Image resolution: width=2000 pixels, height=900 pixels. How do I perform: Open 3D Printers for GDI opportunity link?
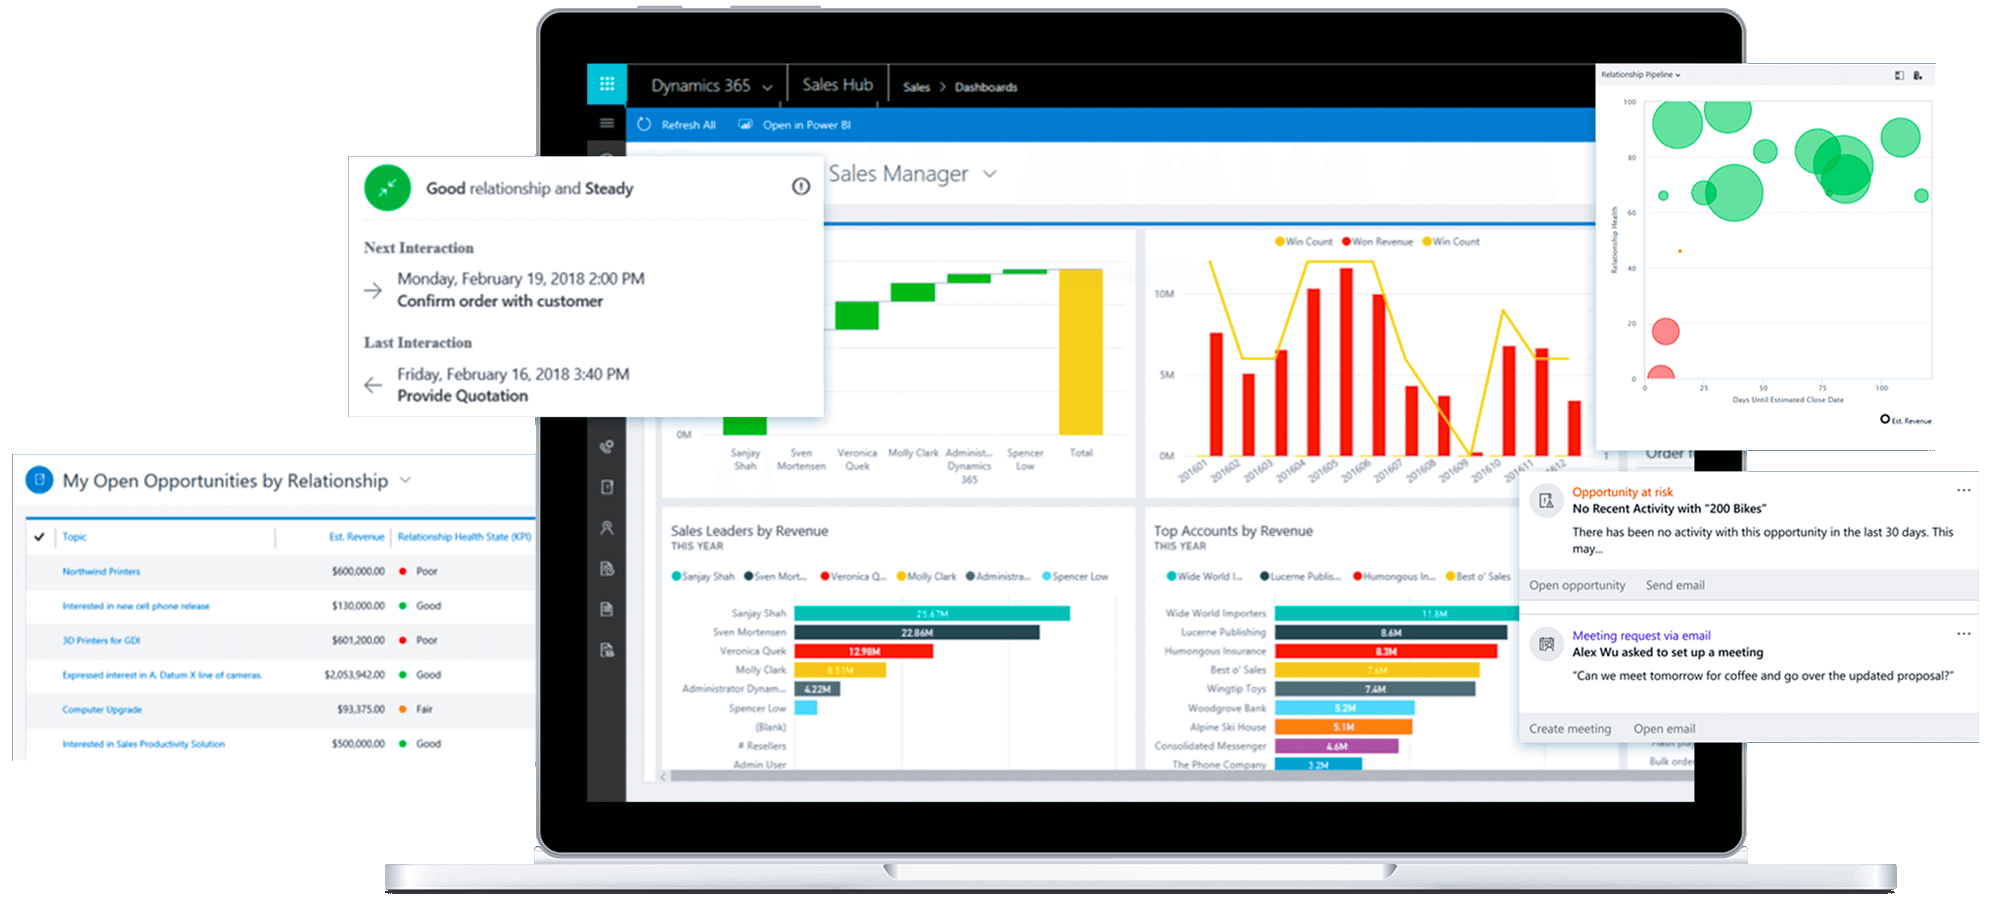(x=101, y=640)
